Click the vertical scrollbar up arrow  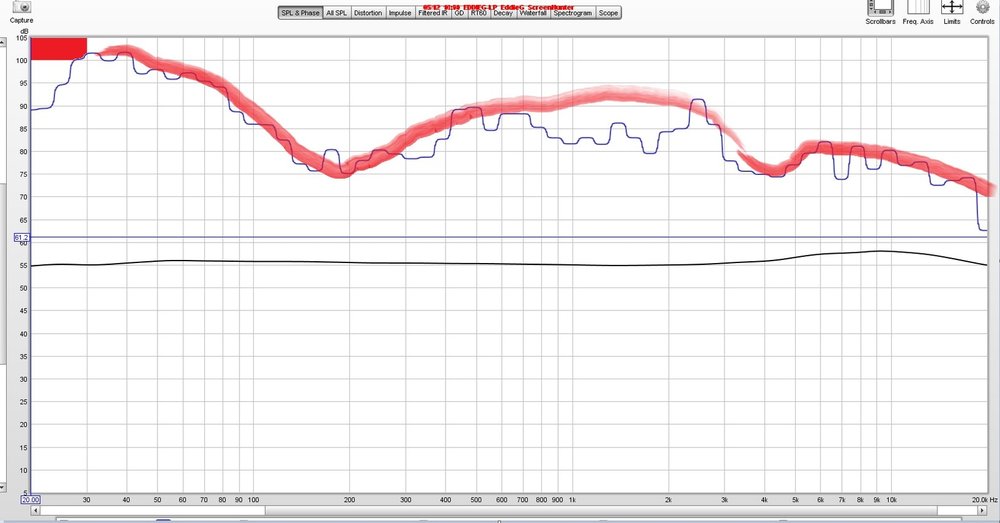click(2, 42)
